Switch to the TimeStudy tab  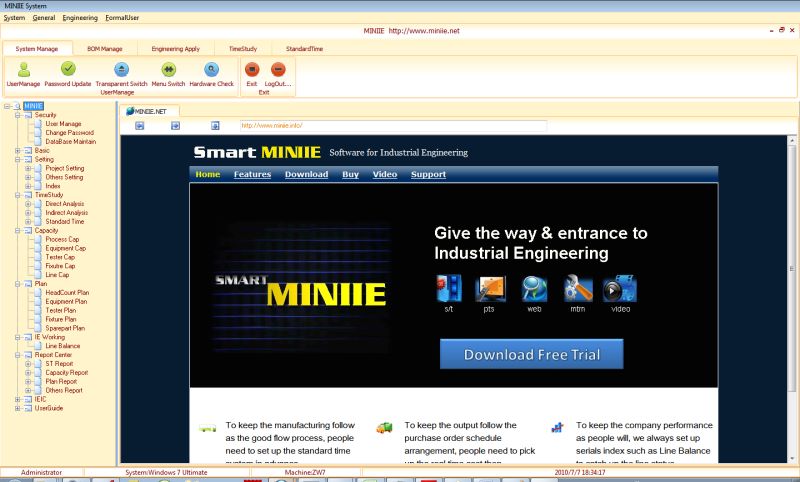(243, 49)
